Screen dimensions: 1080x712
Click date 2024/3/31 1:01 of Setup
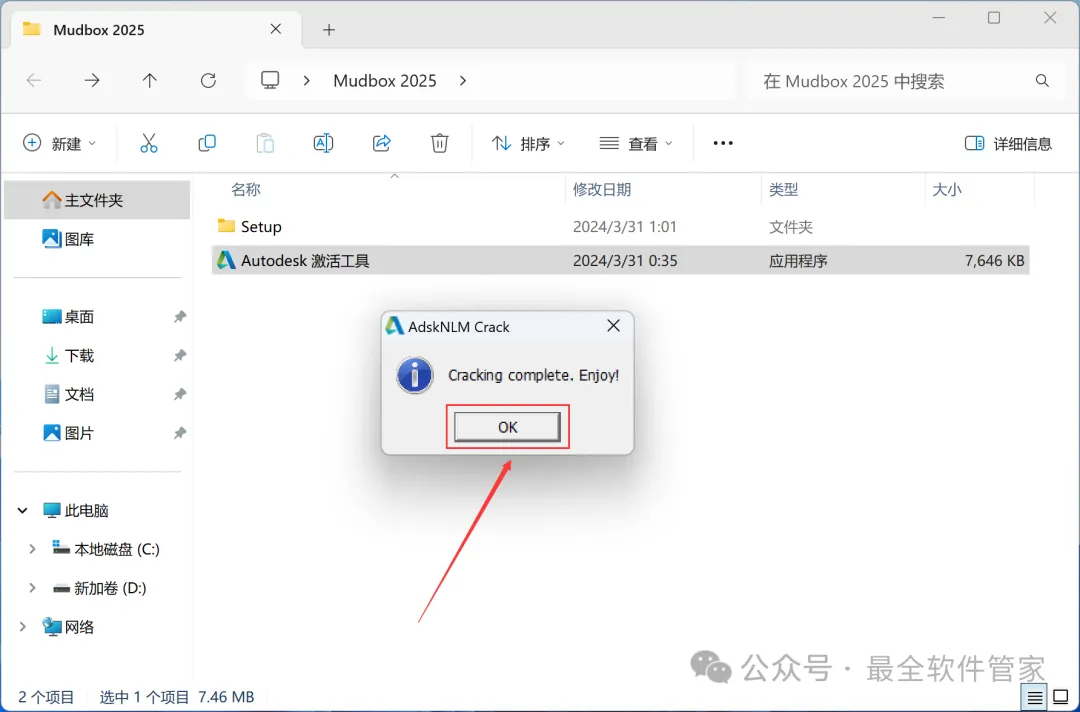tap(625, 227)
